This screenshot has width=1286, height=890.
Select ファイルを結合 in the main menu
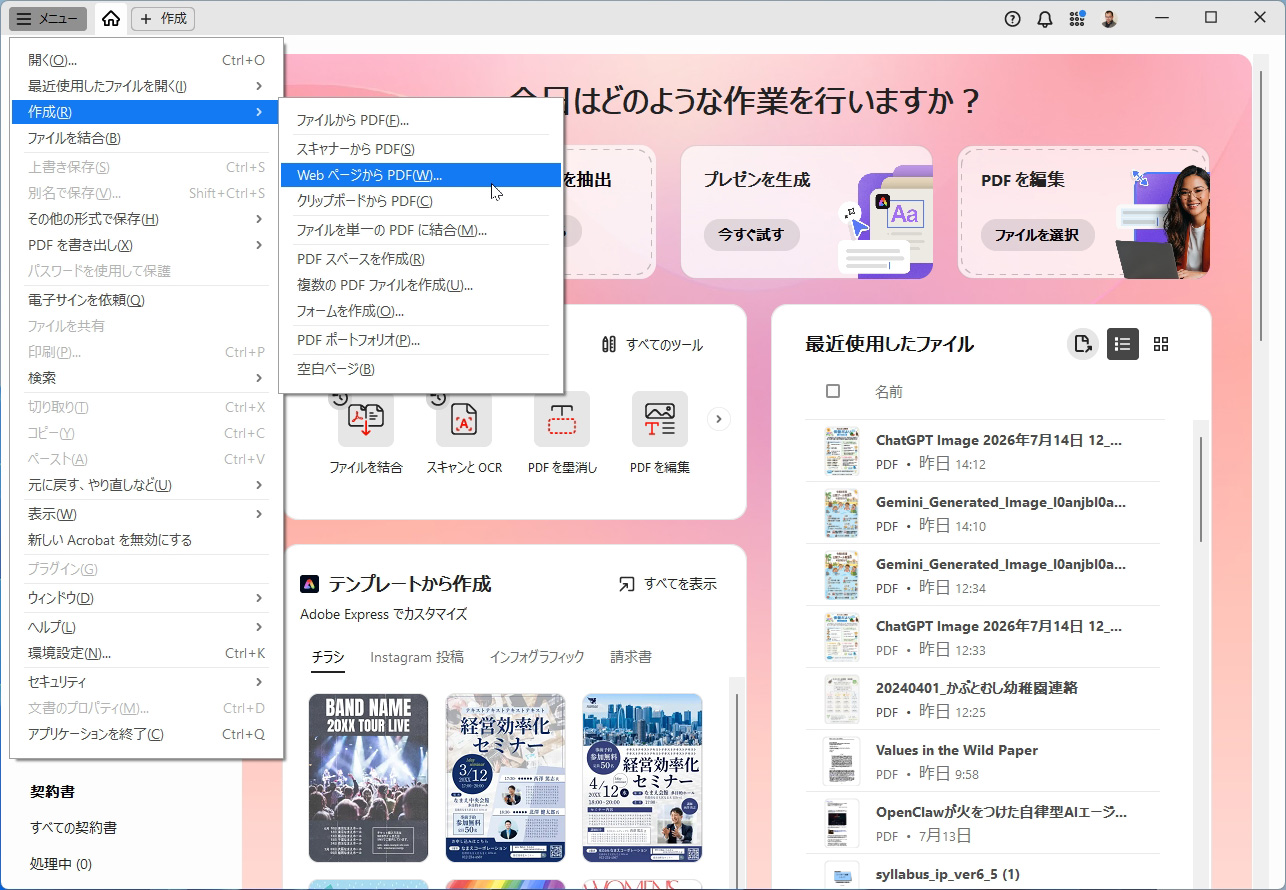(x=146, y=138)
